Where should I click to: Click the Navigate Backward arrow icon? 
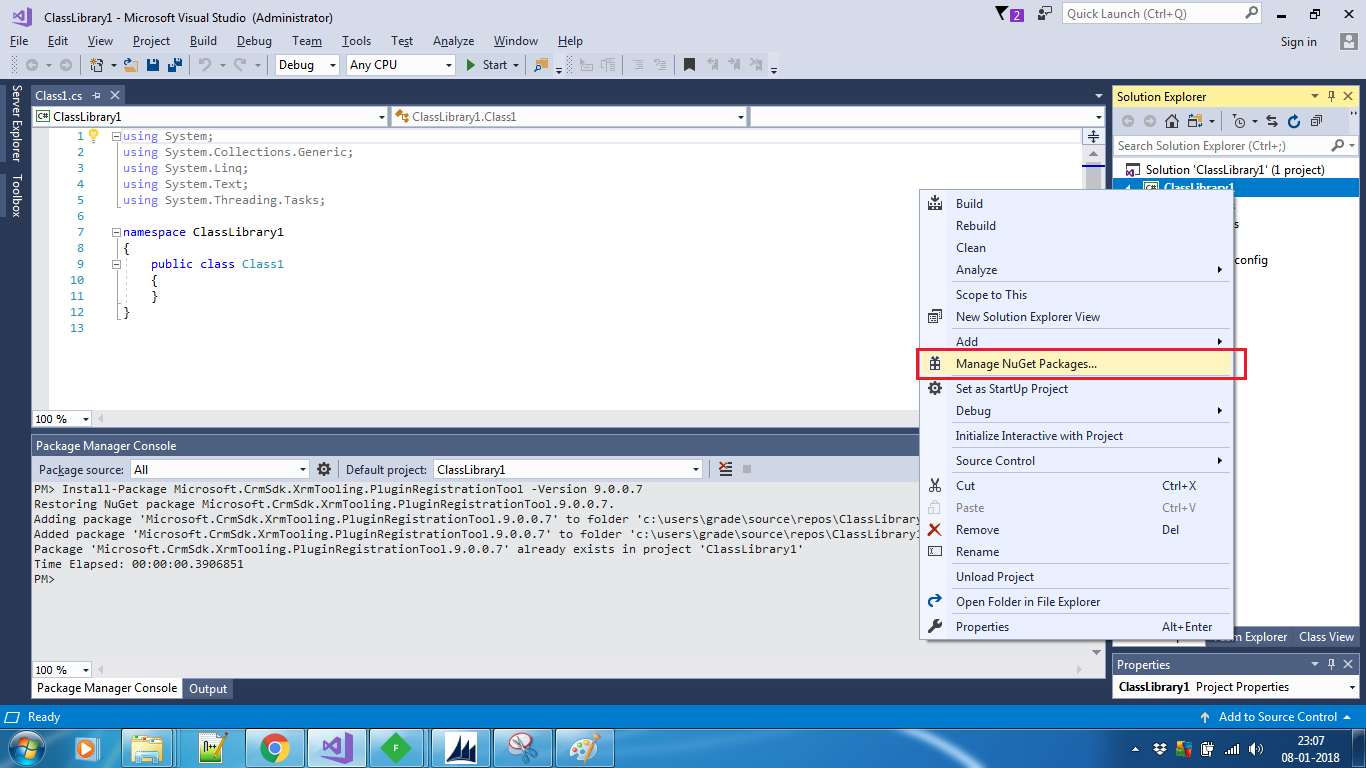point(32,65)
